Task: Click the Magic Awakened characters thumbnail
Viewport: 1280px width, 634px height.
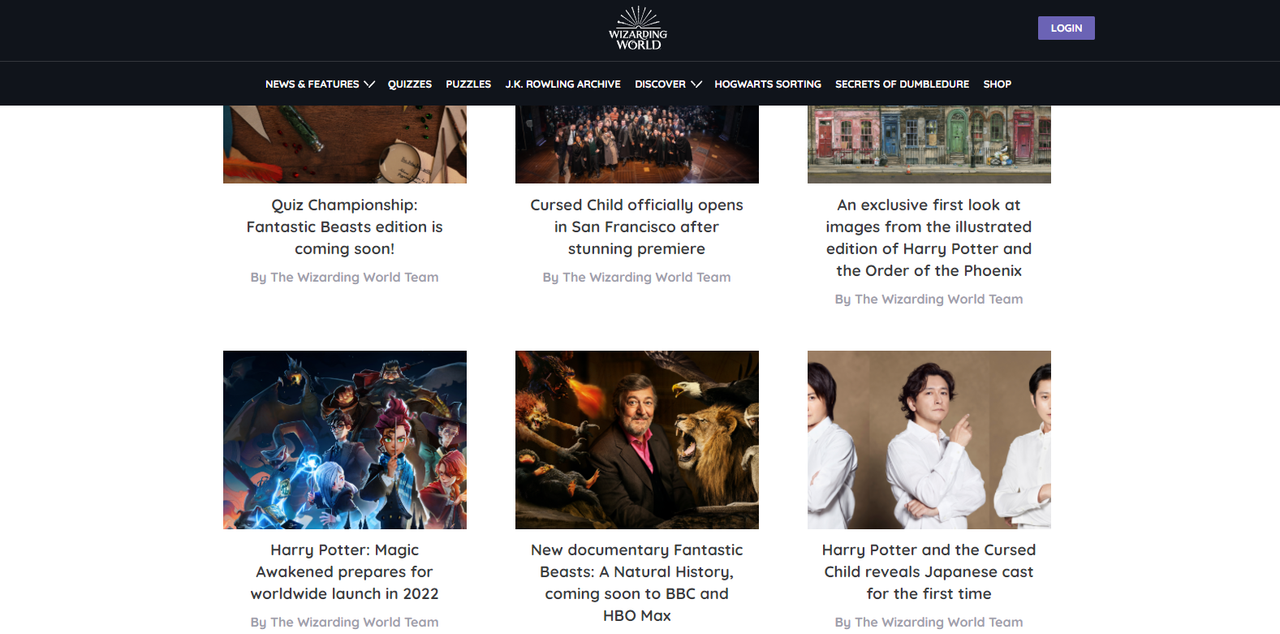Action: (345, 440)
